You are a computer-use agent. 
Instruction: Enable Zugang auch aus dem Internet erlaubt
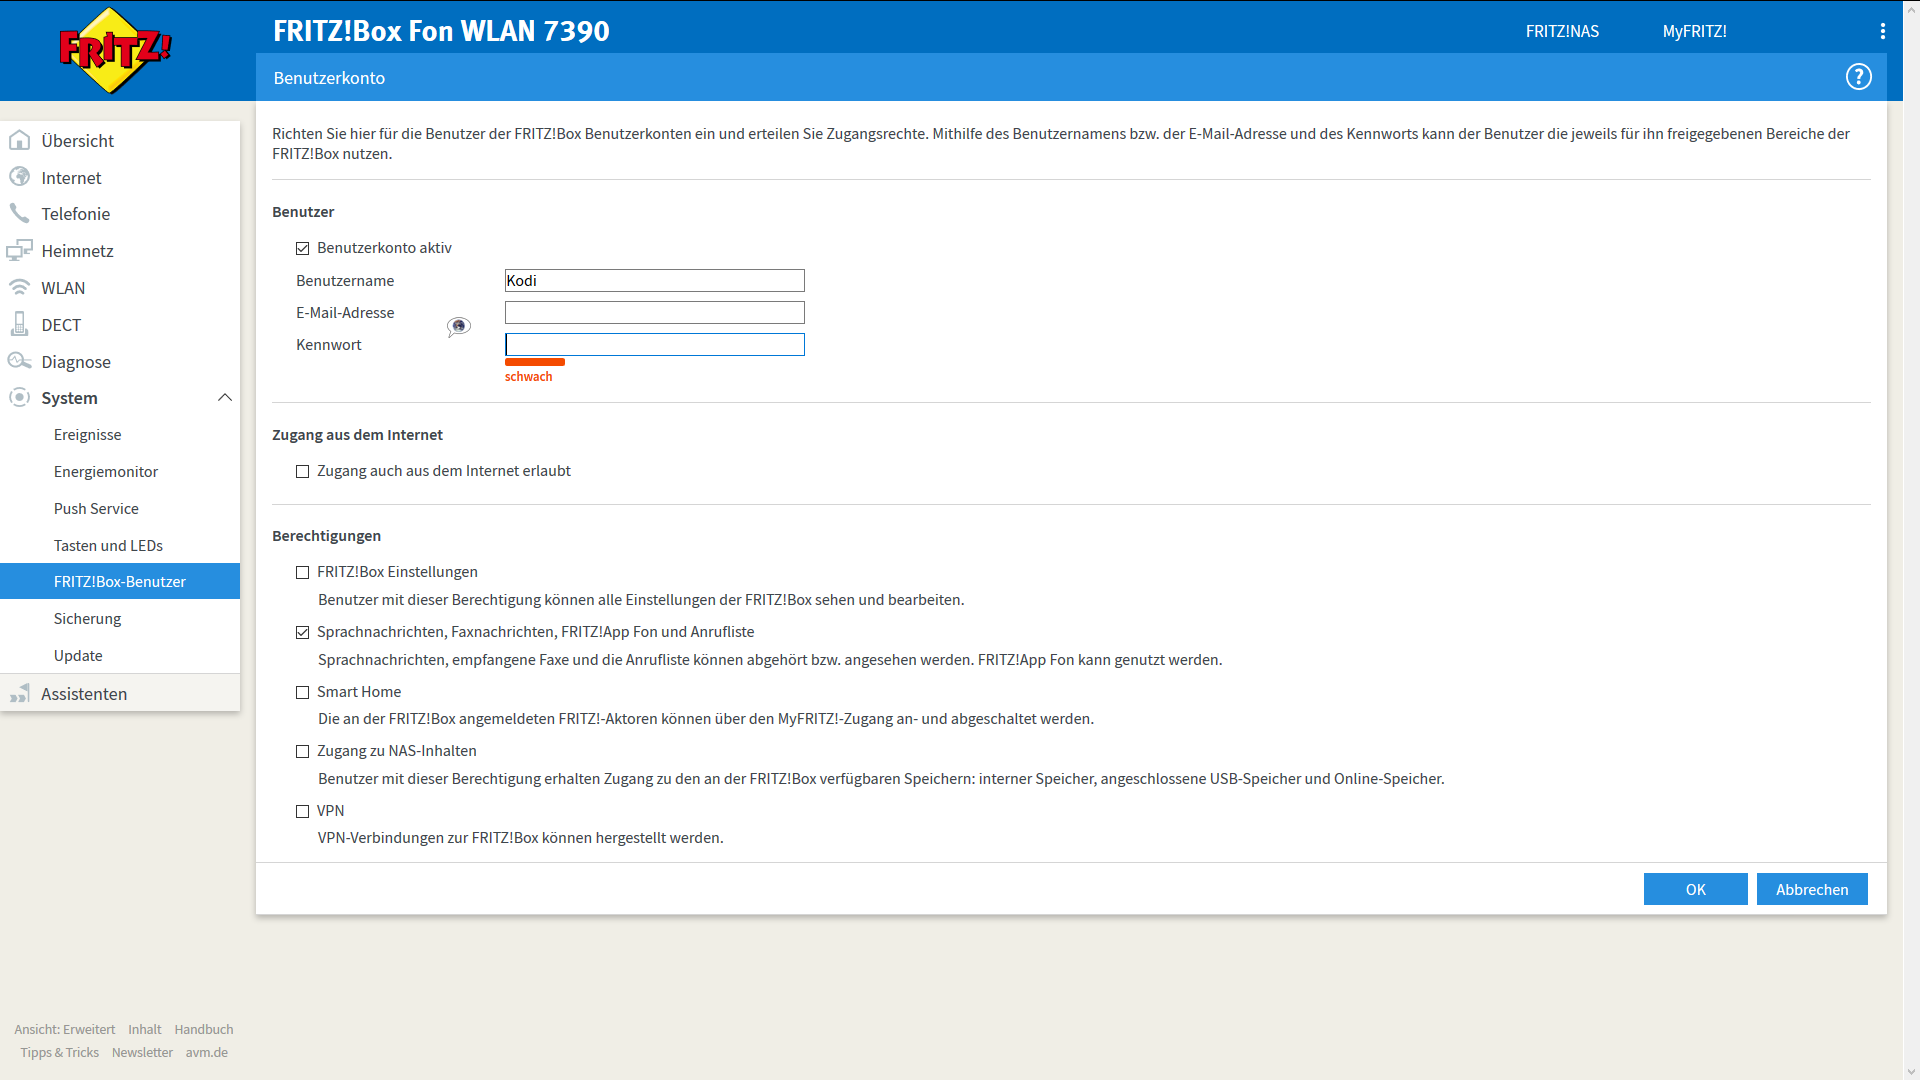302,471
